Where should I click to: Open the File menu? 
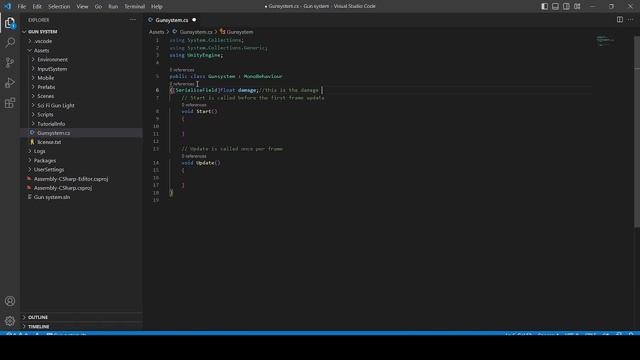coord(22,7)
